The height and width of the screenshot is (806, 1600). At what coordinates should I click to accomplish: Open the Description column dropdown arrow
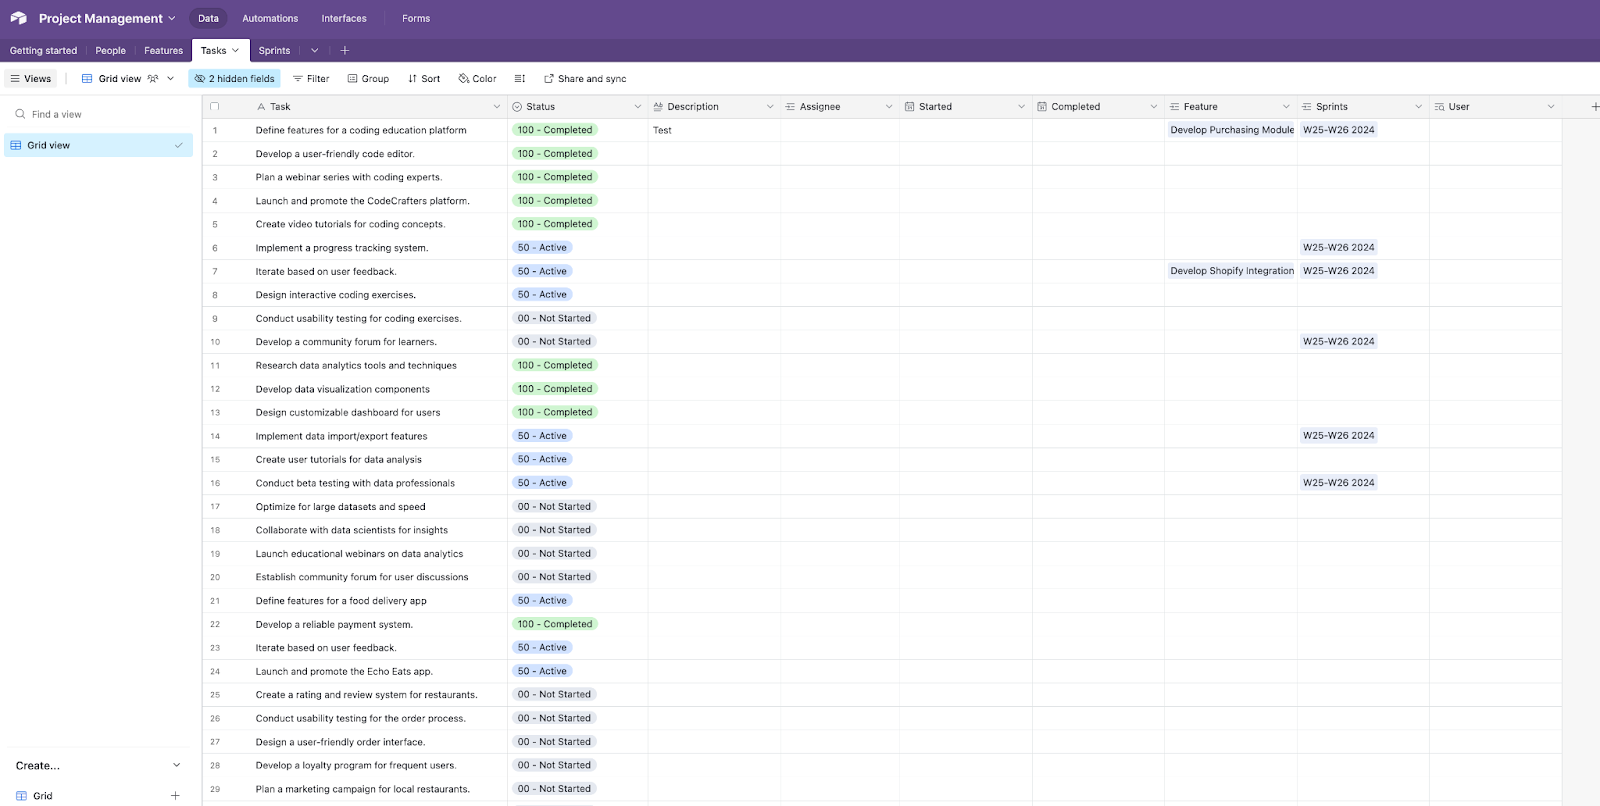coord(770,107)
